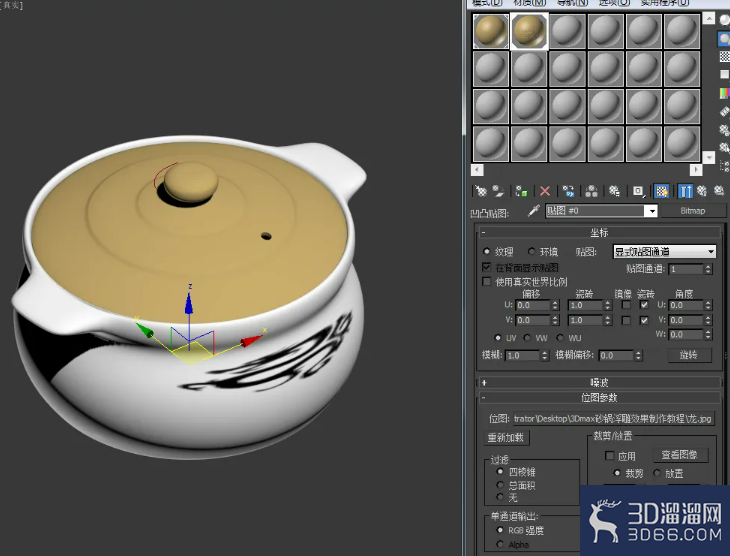Viewport: 730px width, 556px height.
Task: Click sample slots scroll down arrow
Action: click(x=708, y=157)
